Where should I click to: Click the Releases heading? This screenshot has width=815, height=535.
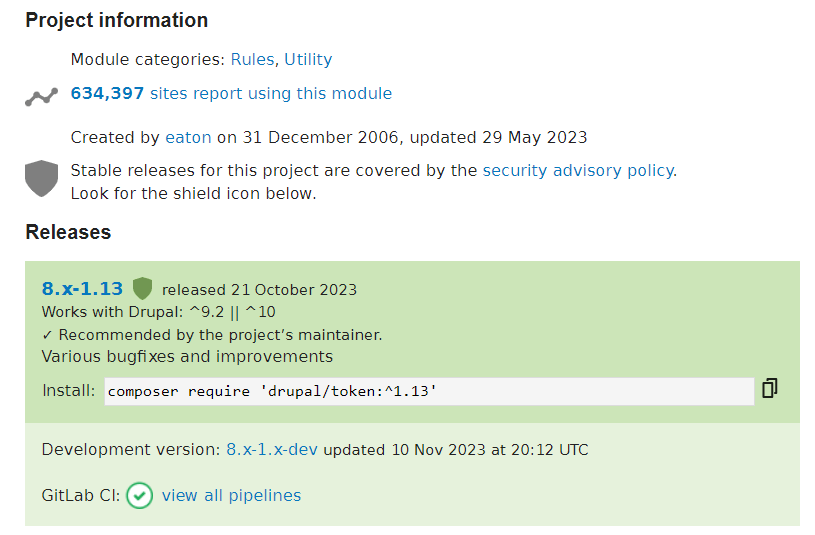tap(68, 232)
